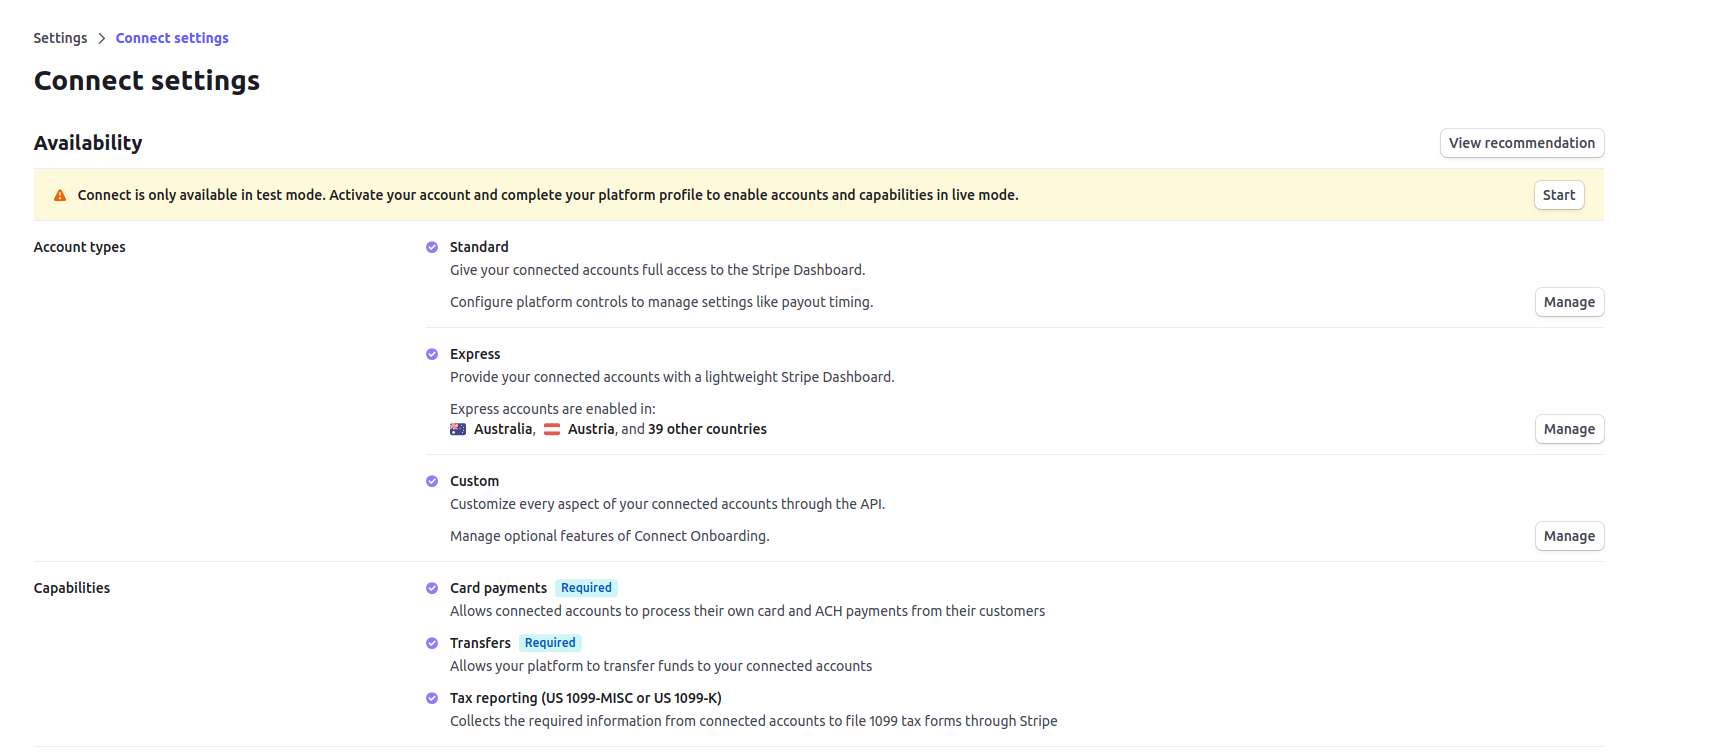
Task: Click the checkmark icon beside Express
Action: (x=432, y=354)
